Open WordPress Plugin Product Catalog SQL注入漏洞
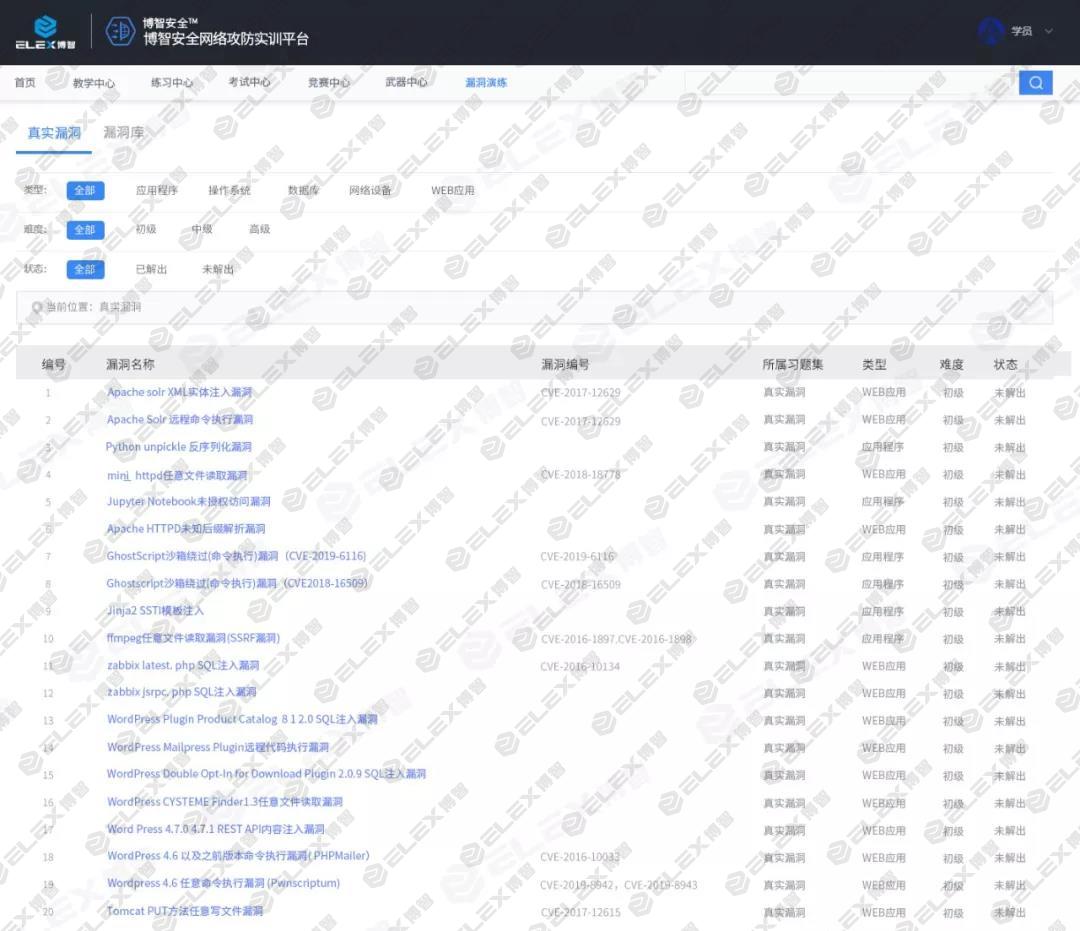Image resolution: width=1080 pixels, height=931 pixels. click(242, 720)
